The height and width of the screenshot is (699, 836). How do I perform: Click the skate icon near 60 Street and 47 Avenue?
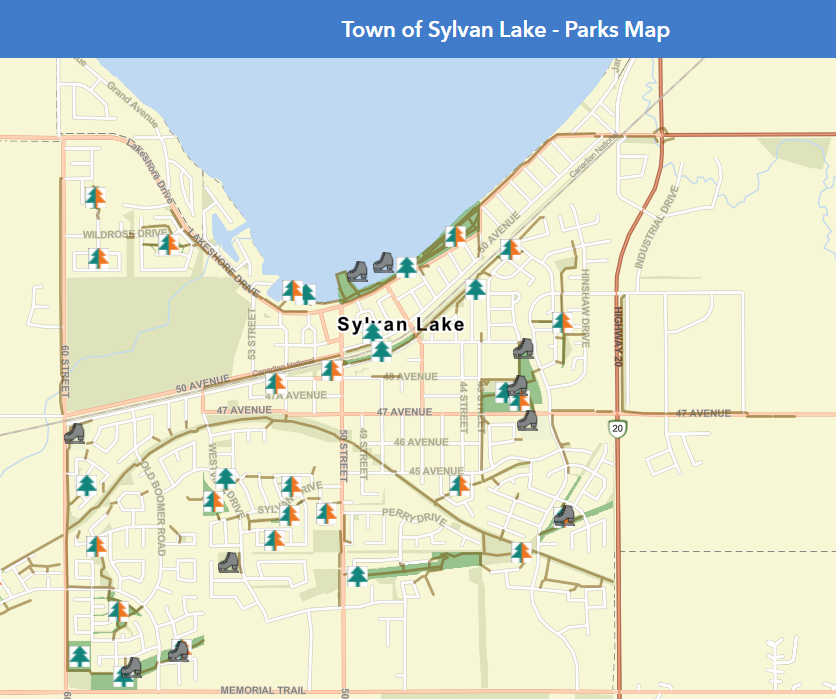(74, 434)
